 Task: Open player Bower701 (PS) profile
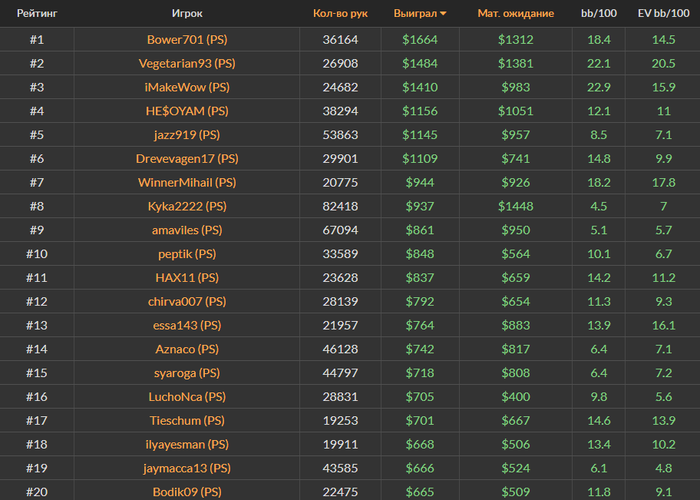(187, 40)
